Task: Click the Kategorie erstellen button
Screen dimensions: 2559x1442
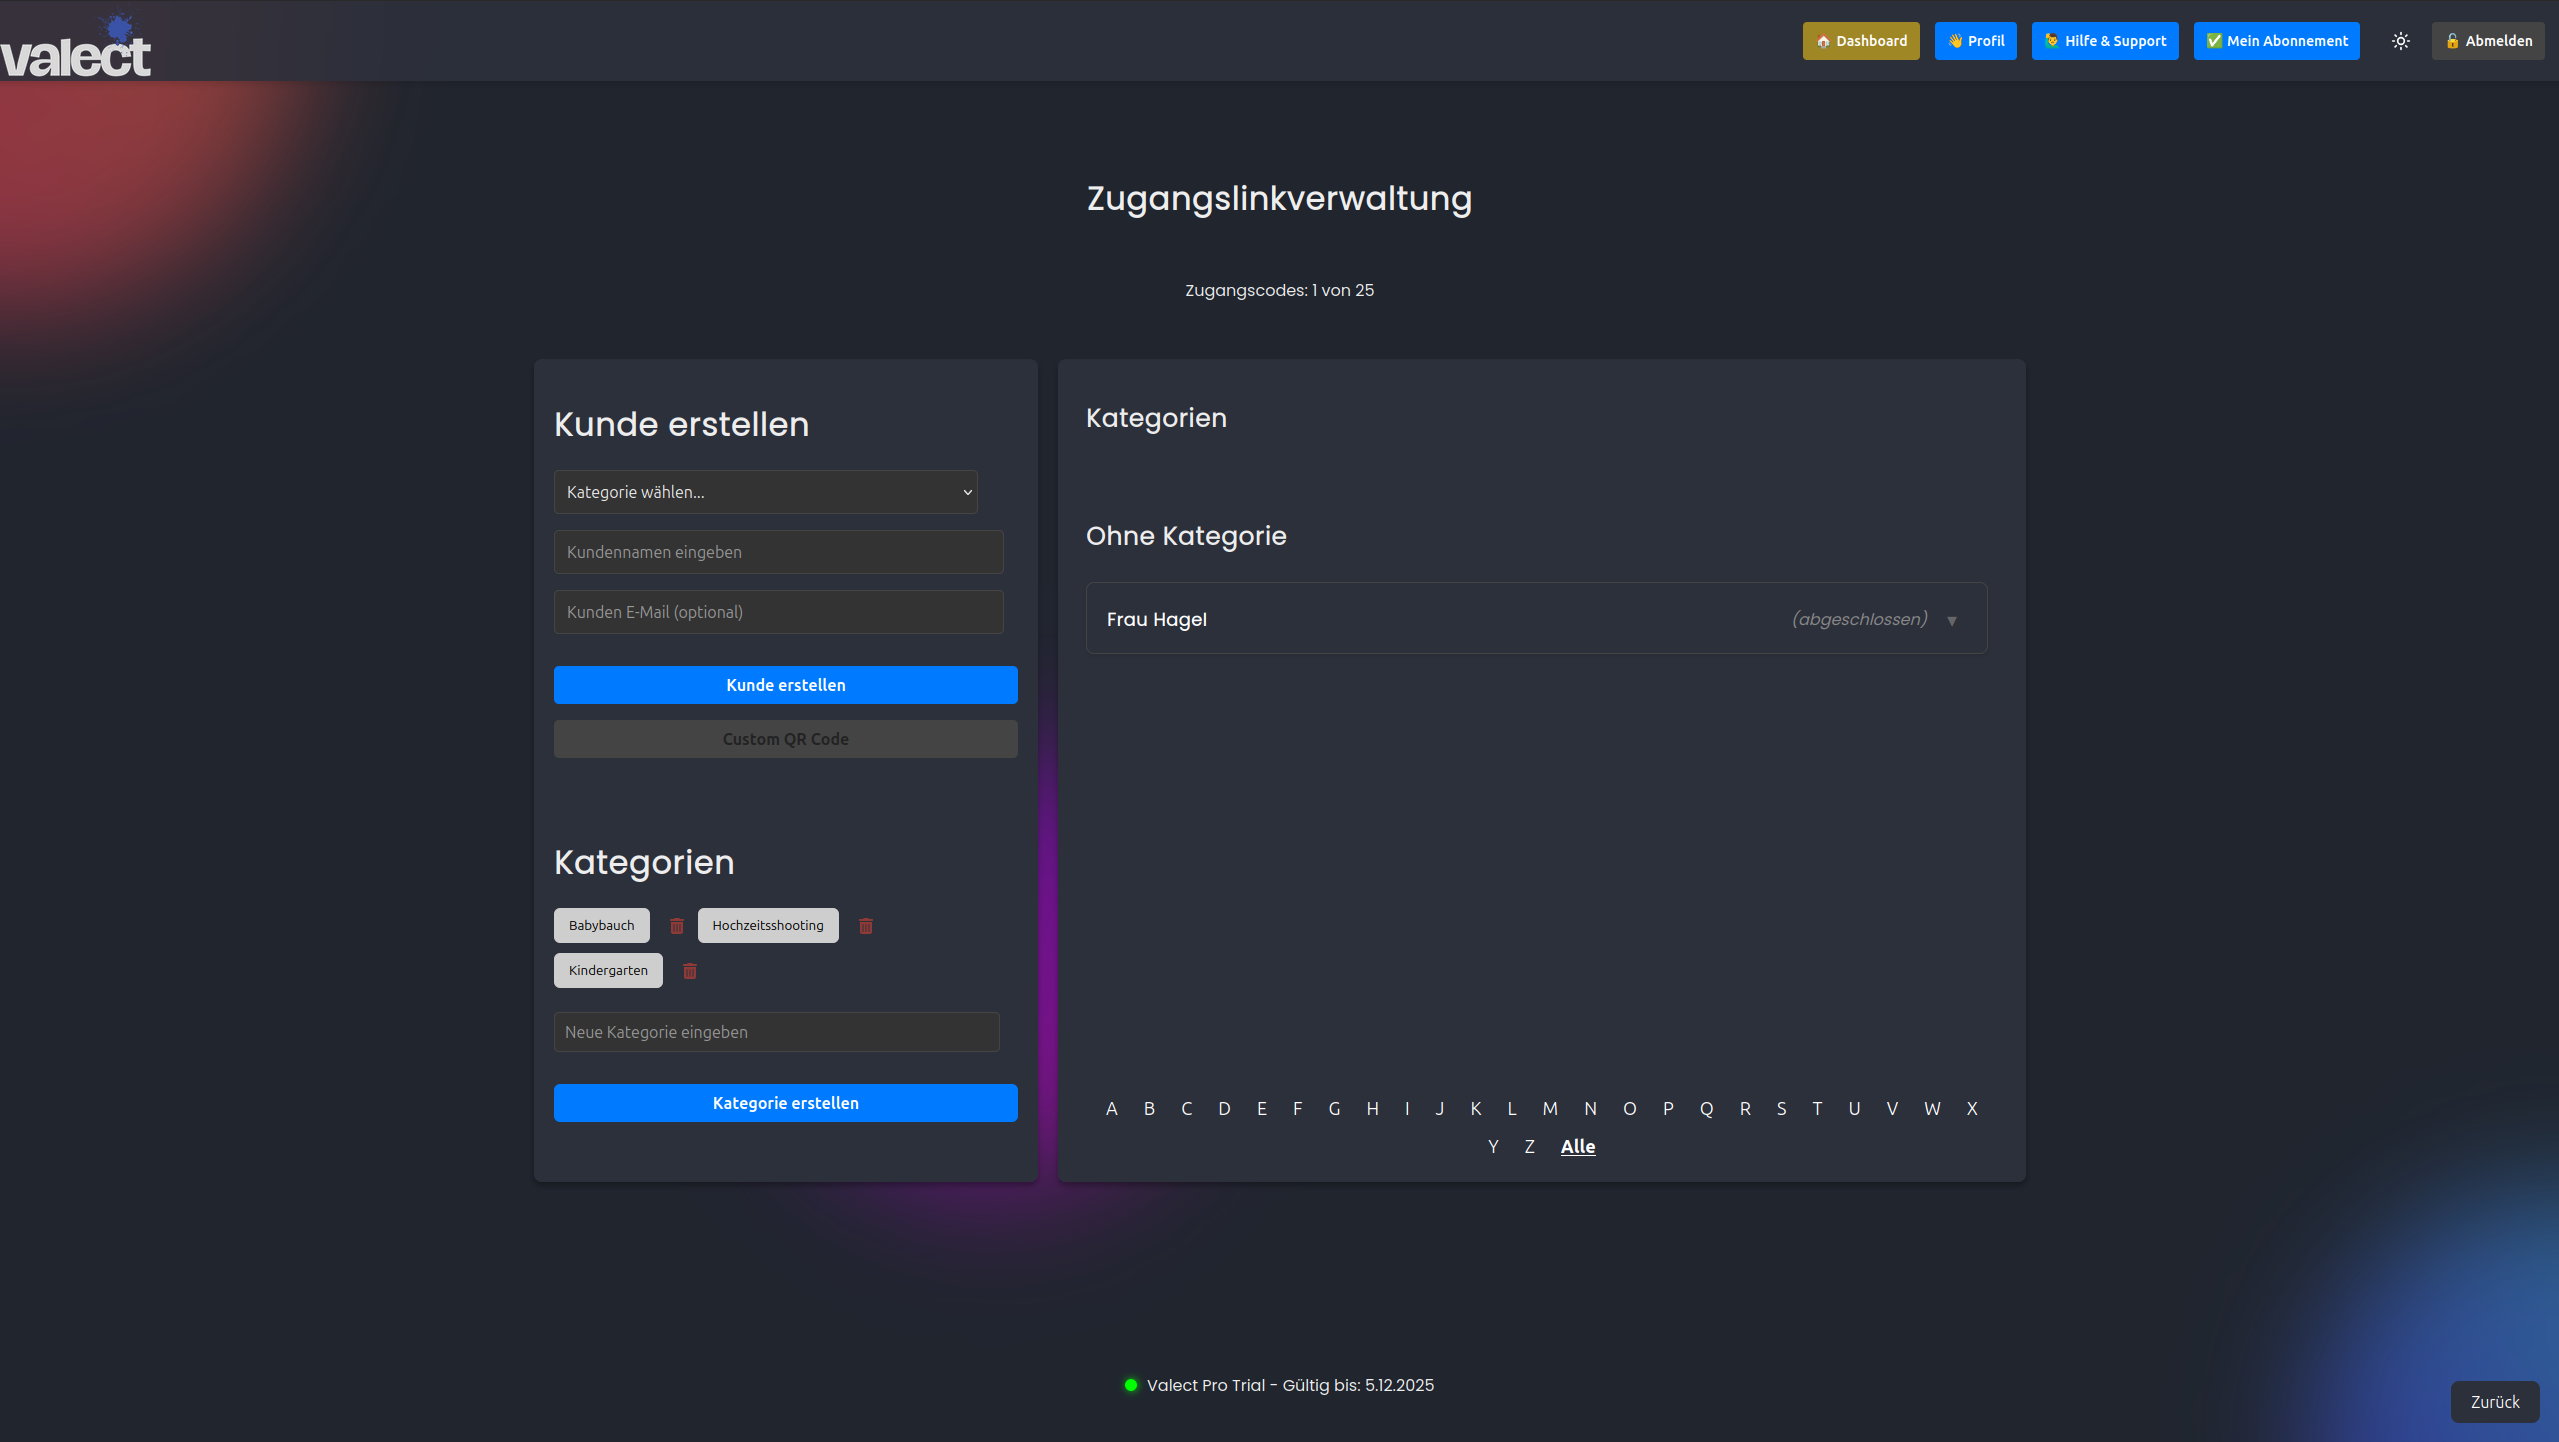Action: [x=785, y=1102]
